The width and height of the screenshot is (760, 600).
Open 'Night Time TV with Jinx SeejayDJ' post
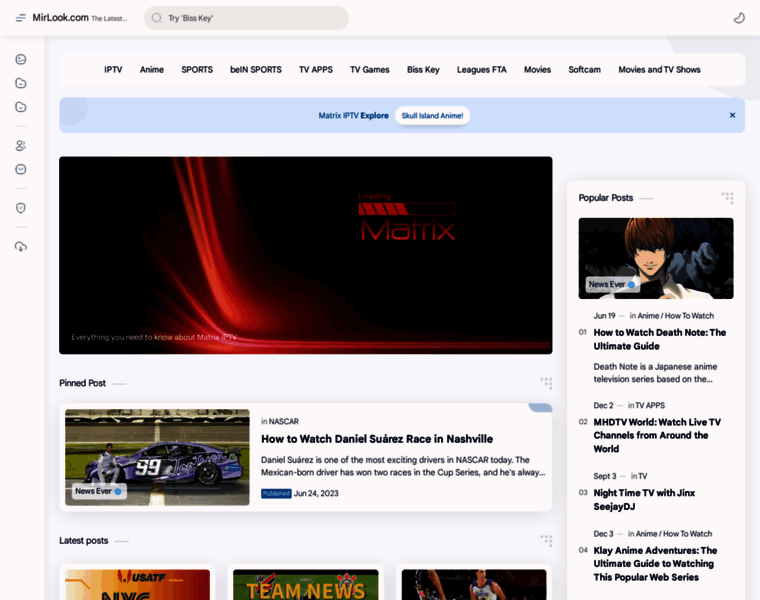tap(644, 500)
